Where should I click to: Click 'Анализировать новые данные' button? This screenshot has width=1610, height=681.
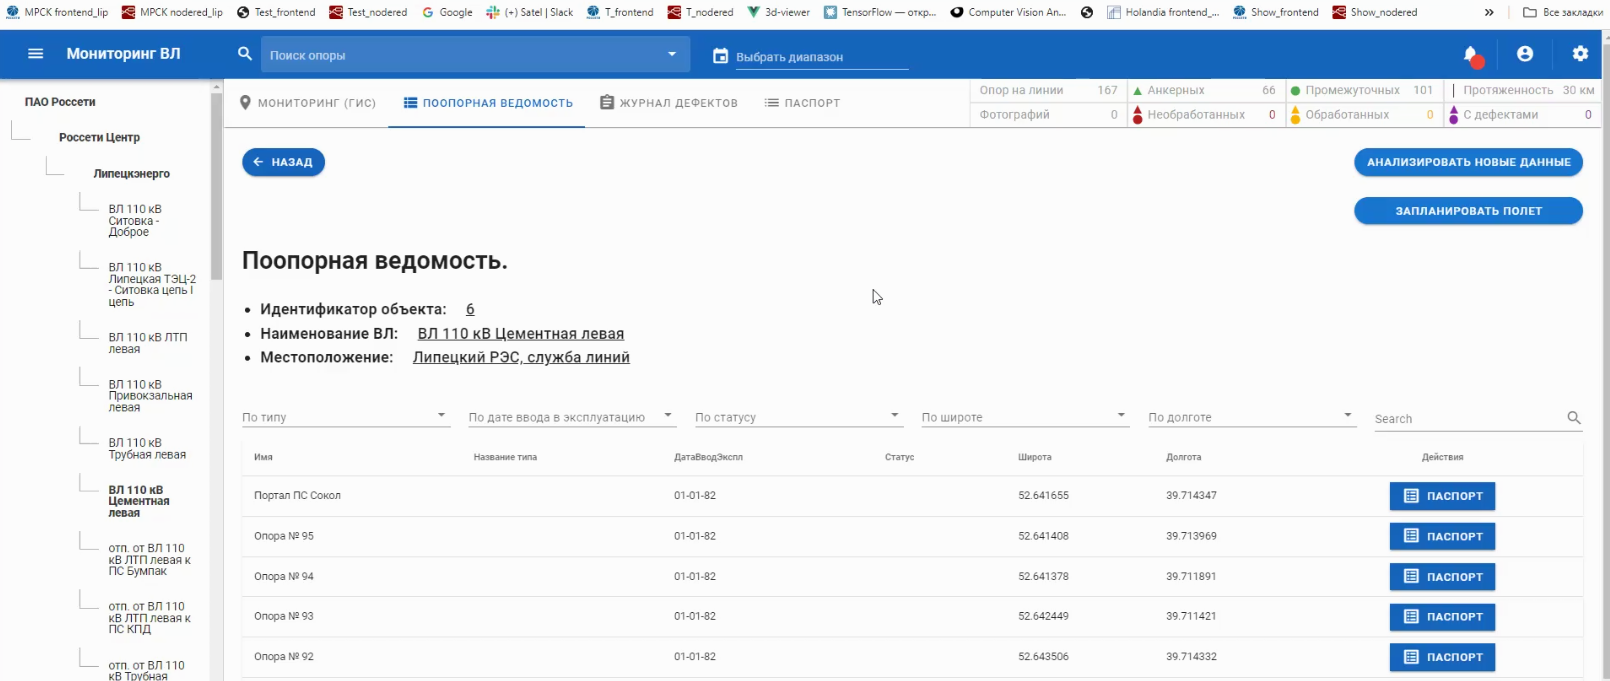1468,162
